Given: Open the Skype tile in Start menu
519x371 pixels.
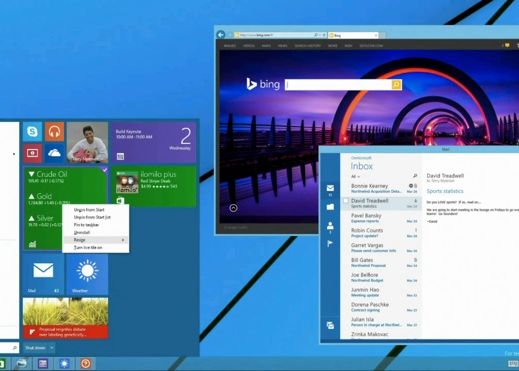Looking at the screenshot, I should [32, 131].
